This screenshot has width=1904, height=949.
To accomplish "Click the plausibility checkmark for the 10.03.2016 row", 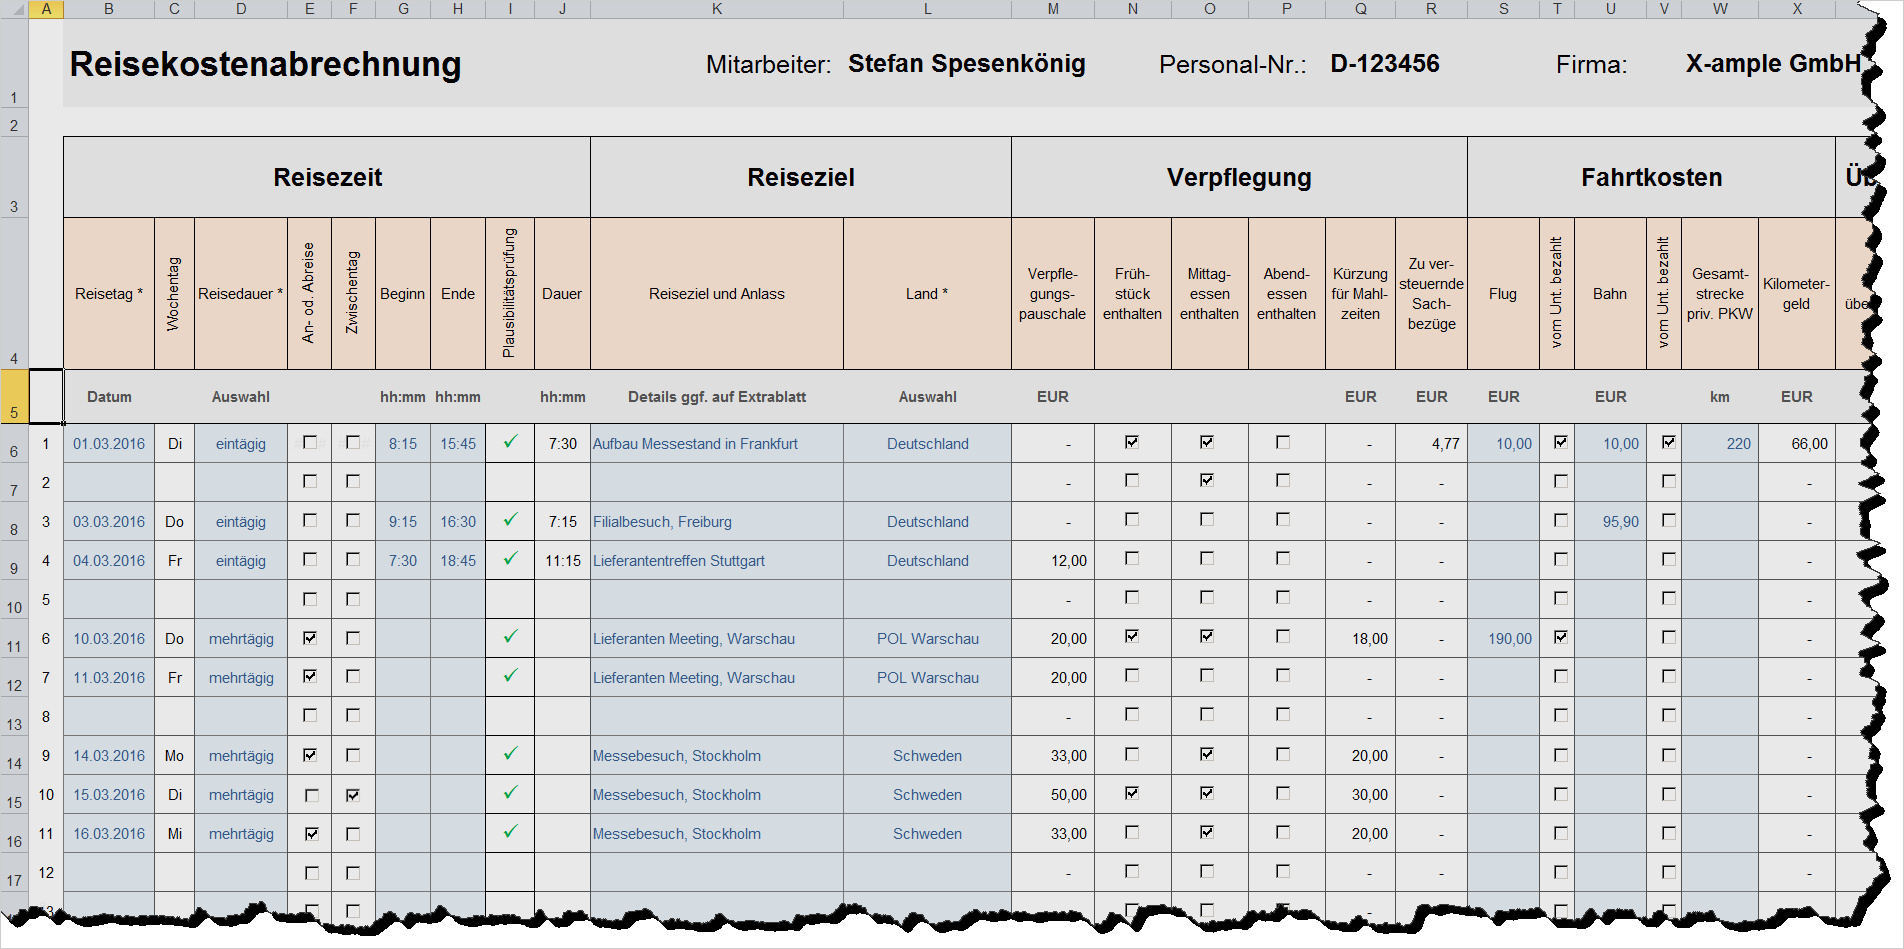I will click(510, 637).
